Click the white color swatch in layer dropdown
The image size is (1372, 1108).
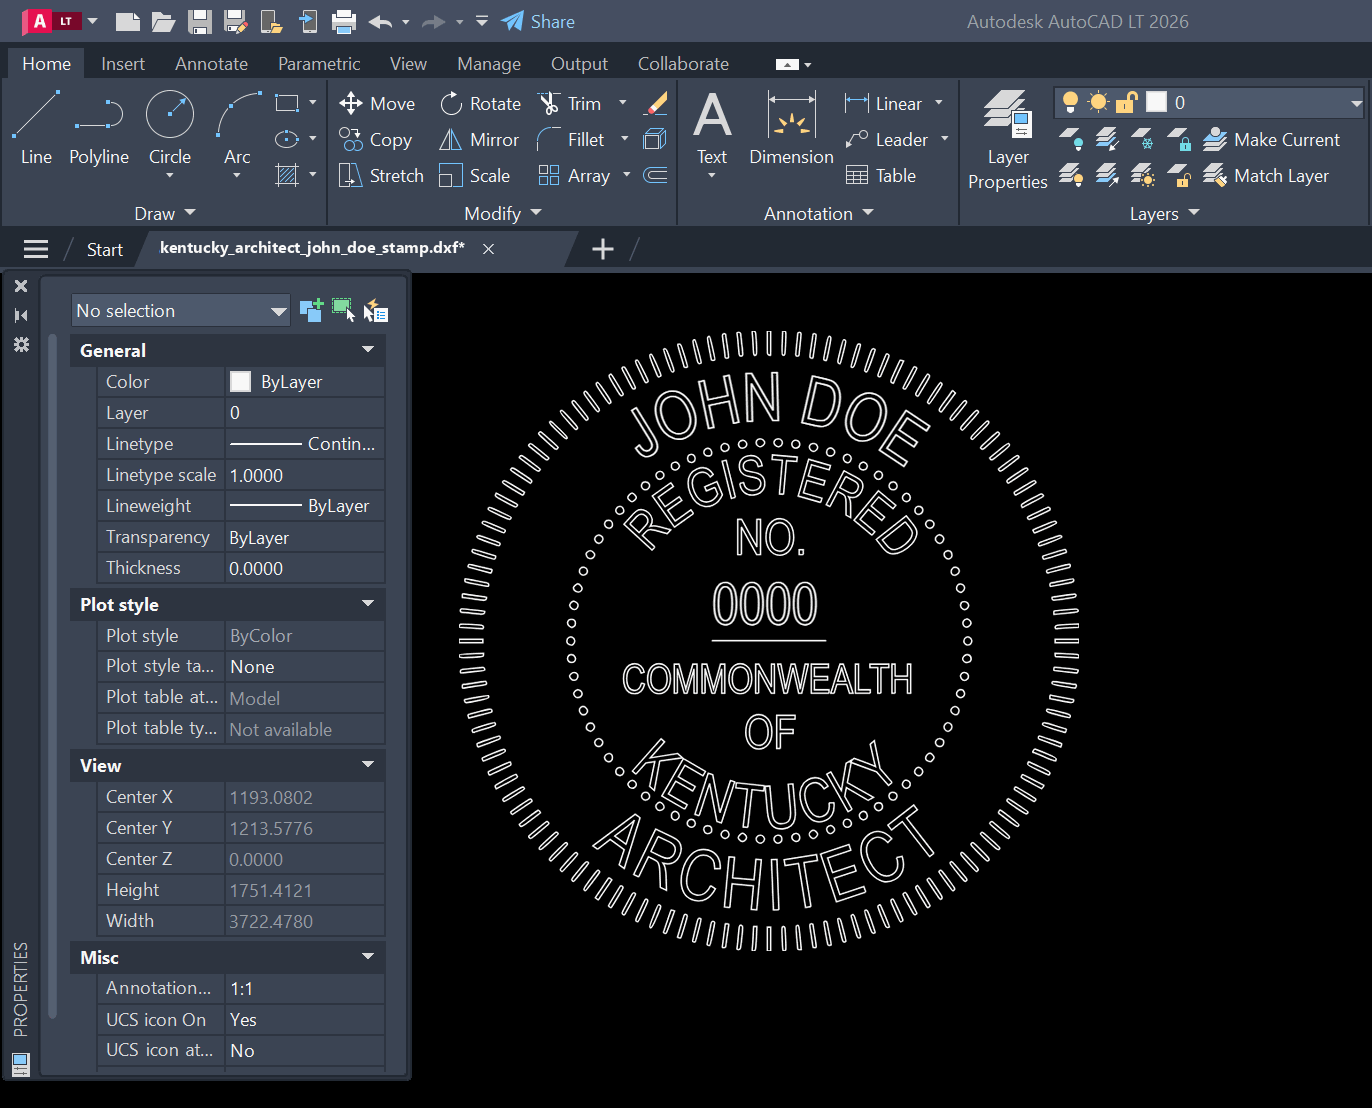click(x=1156, y=102)
